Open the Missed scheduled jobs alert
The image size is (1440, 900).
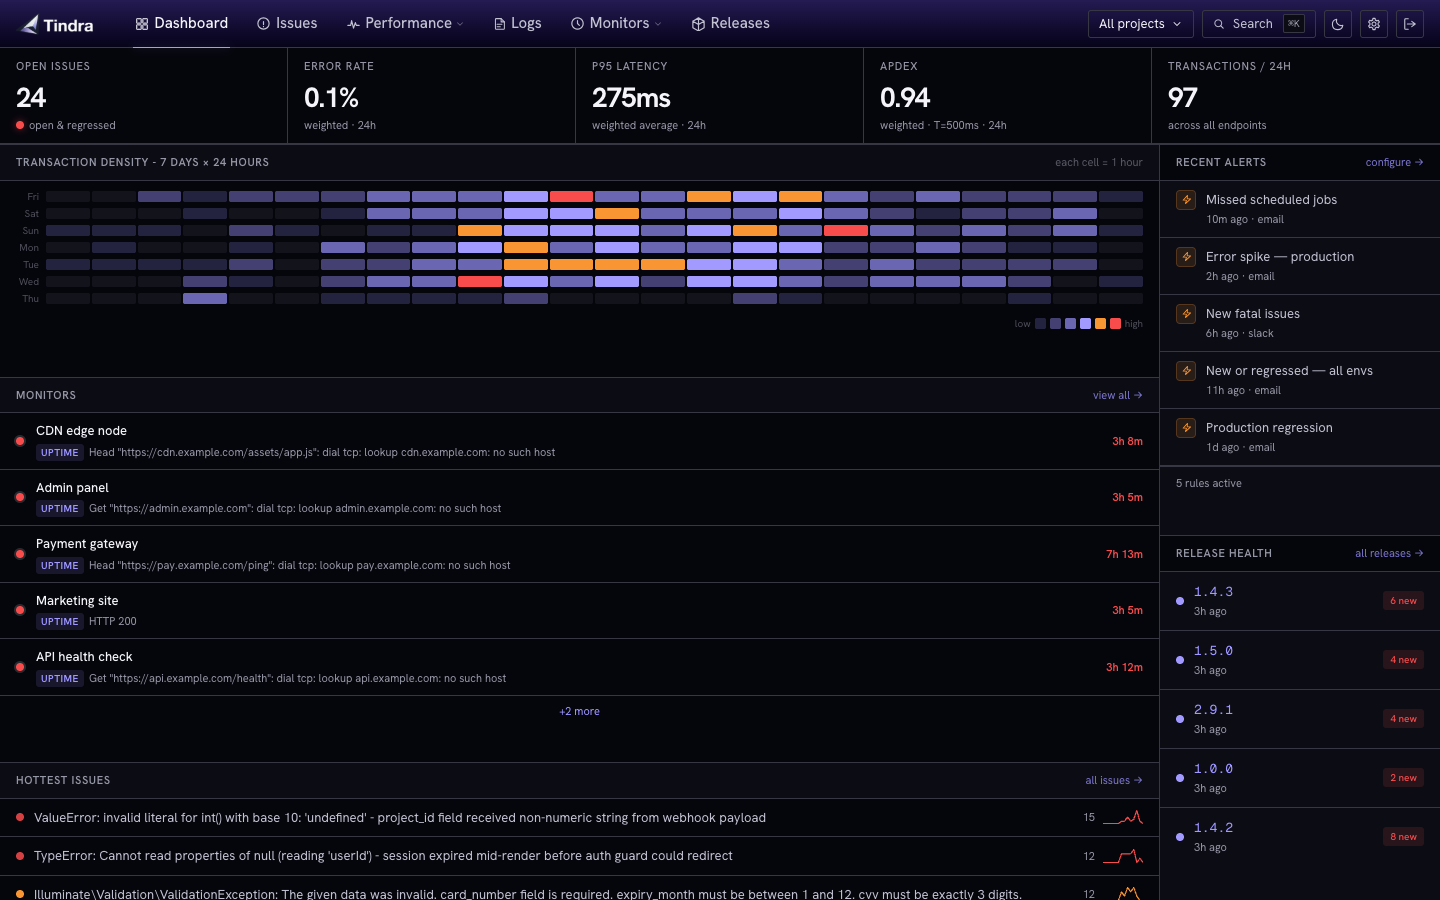tap(1300, 209)
